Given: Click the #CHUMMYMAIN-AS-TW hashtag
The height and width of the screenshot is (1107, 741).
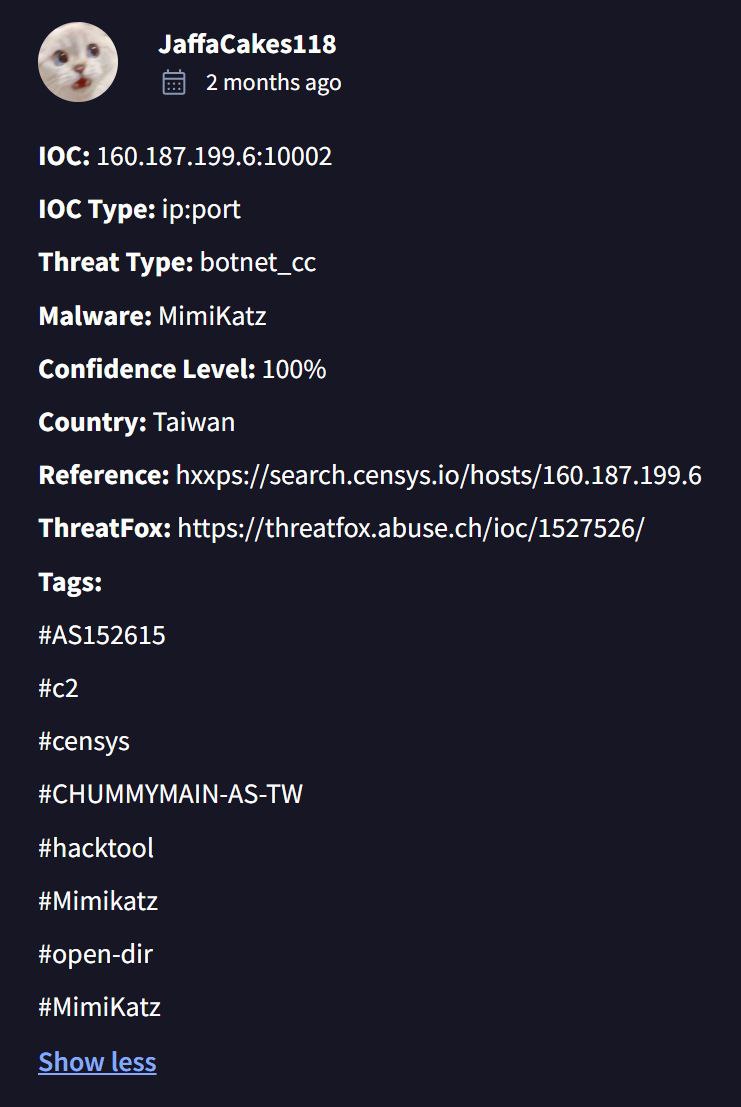Looking at the screenshot, I should (170, 794).
